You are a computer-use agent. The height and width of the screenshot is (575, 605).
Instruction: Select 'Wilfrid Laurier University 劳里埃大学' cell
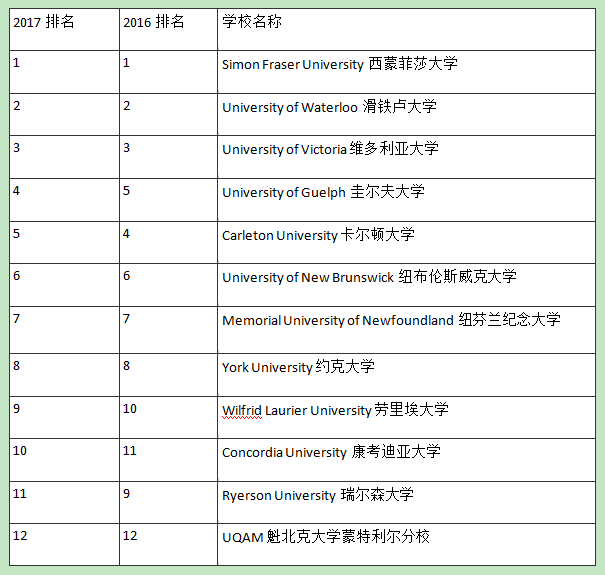(407, 417)
